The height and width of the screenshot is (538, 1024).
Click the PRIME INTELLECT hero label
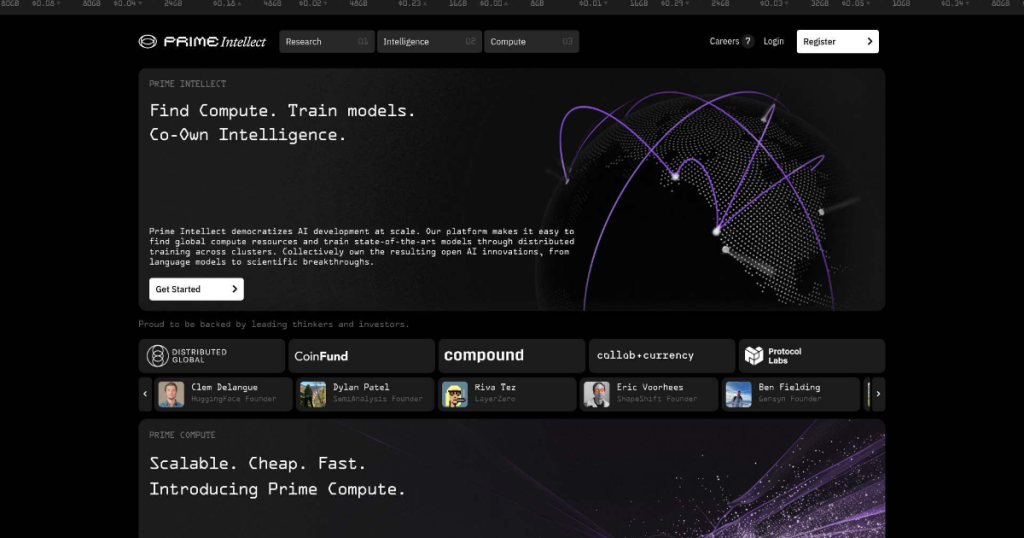pyautogui.click(x=187, y=84)
